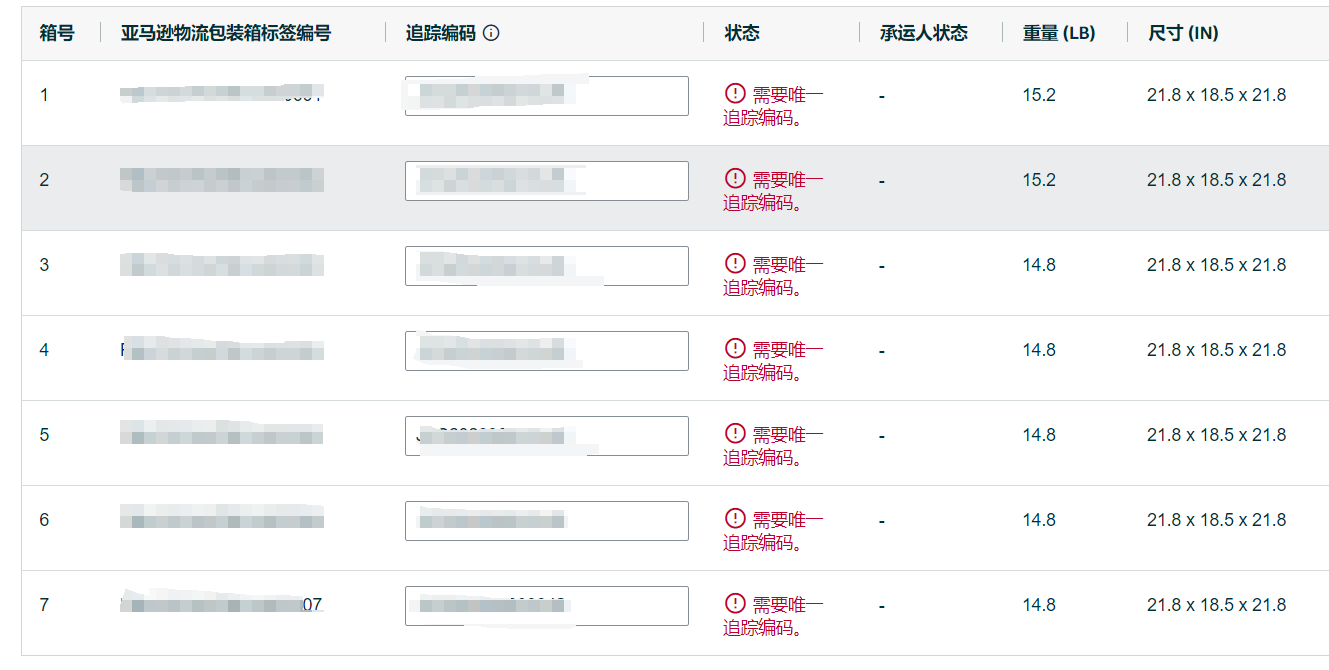Click into box 5 tracking code field
1329x670 pixels.
546,436
